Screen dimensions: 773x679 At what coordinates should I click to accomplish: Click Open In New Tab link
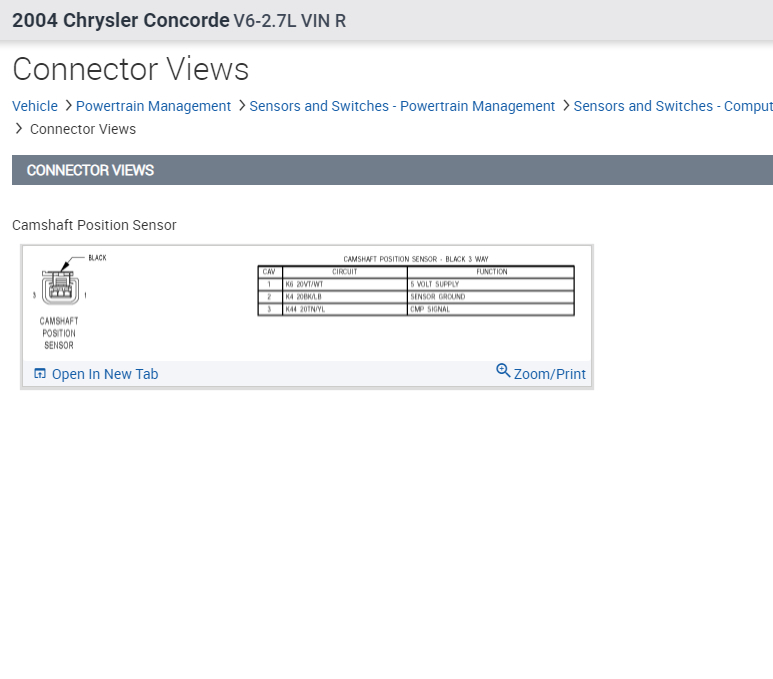[x=105, y=374]
